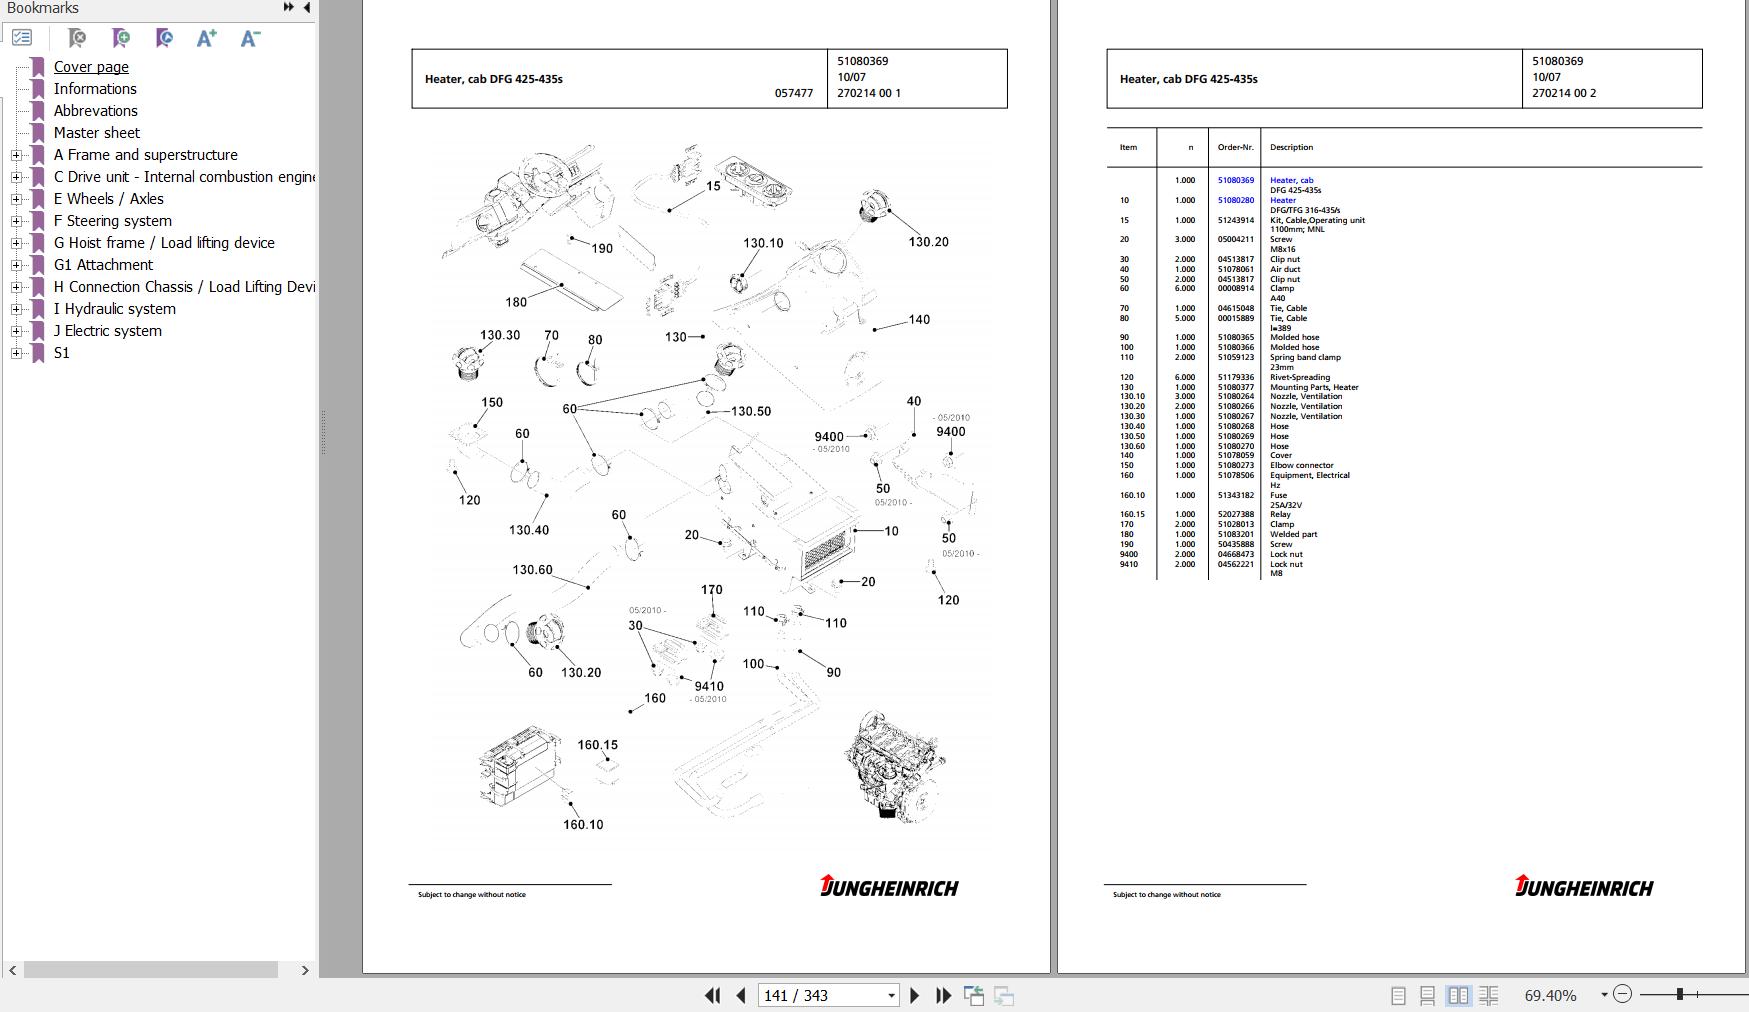Click the previous view icon

pos(973,995)
